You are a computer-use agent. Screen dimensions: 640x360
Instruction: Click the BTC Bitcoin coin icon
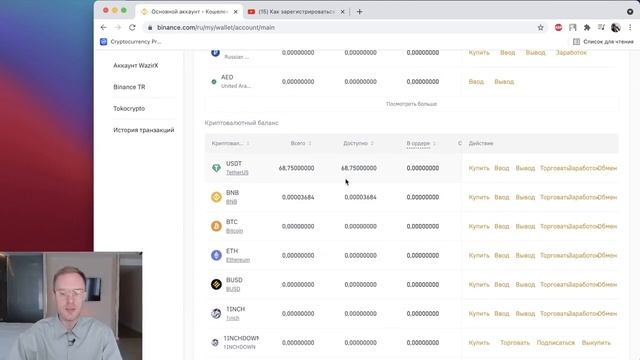pyautogui.click(x=216, y=226)
